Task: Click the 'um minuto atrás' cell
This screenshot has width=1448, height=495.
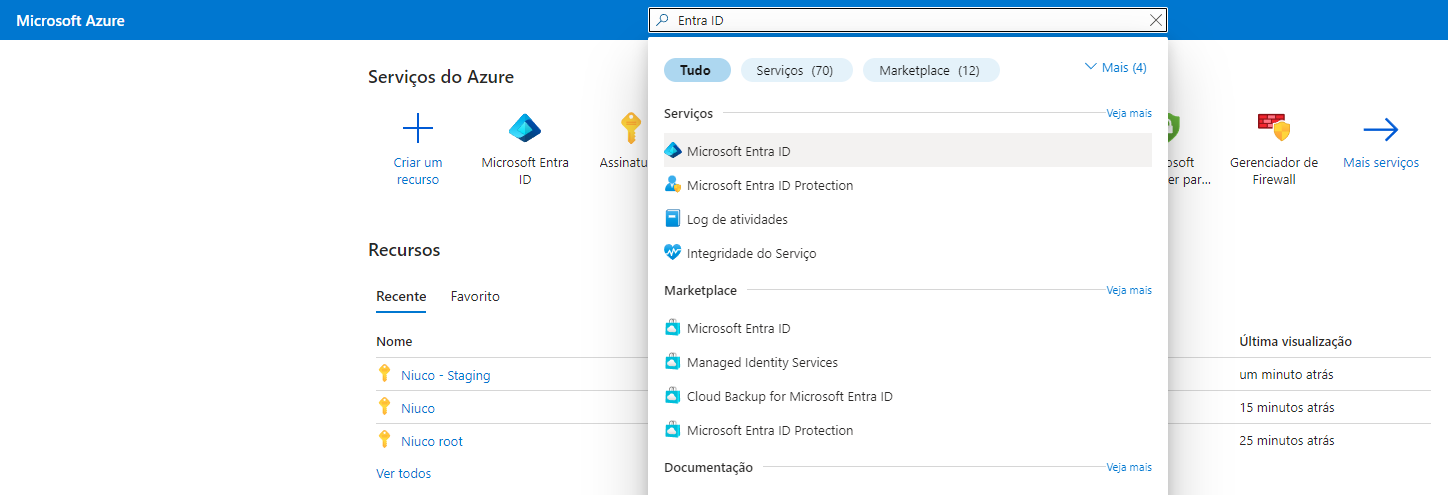Action: [1286, 375]
